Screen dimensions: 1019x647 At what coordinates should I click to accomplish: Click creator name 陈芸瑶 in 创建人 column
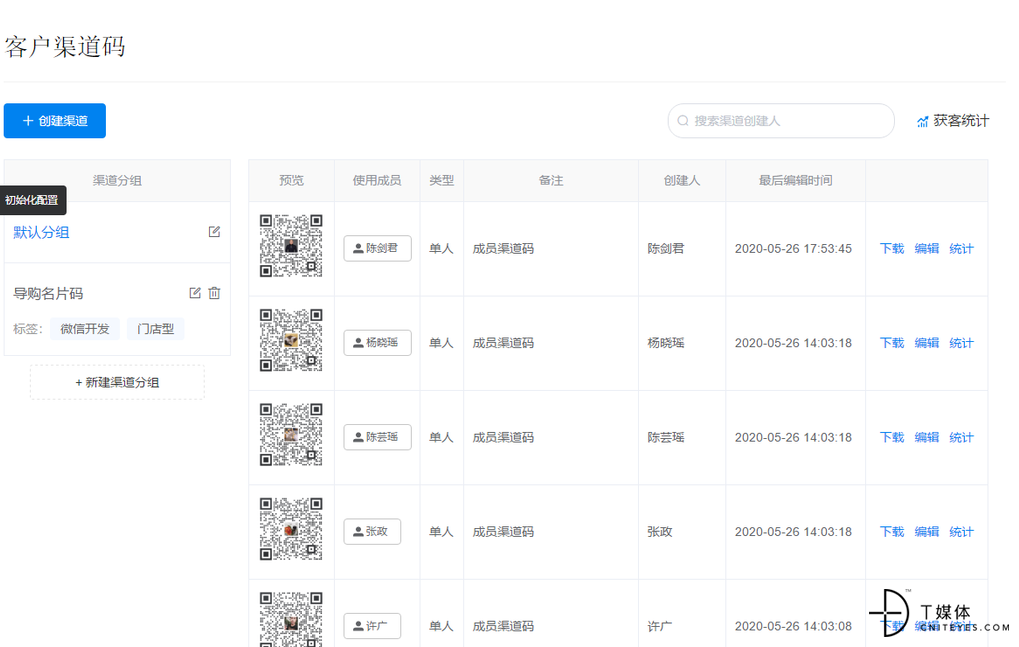point(665,437)
